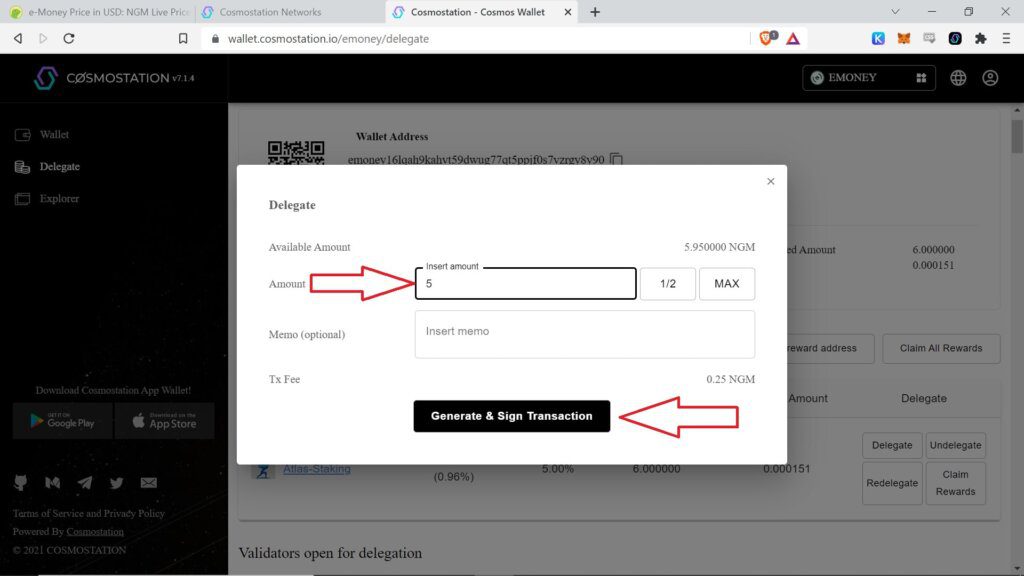This screenshot has width=1024, height=576.
Task: Open the Keplr extension icon
Action: (x=878, y=39)
